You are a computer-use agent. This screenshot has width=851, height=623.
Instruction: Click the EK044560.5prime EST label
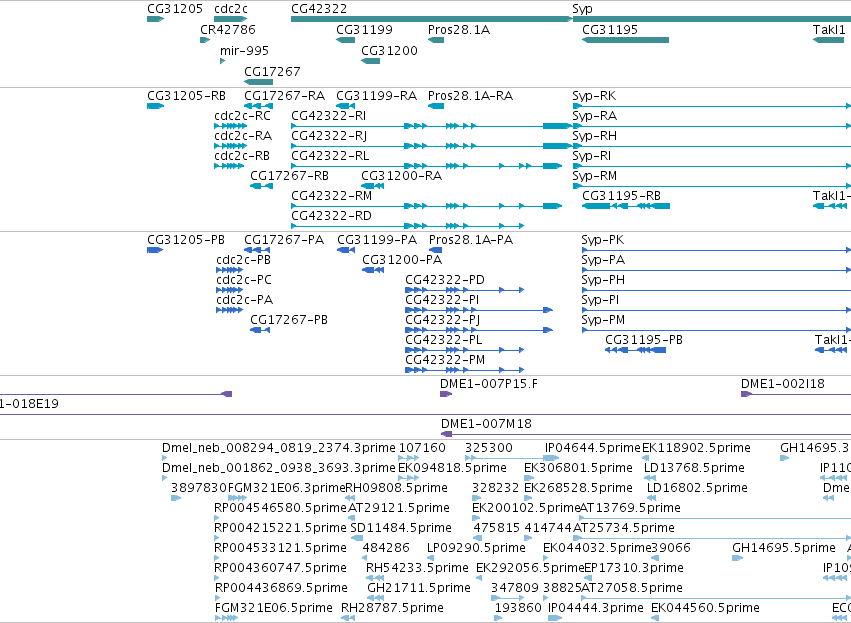(706, 608)
